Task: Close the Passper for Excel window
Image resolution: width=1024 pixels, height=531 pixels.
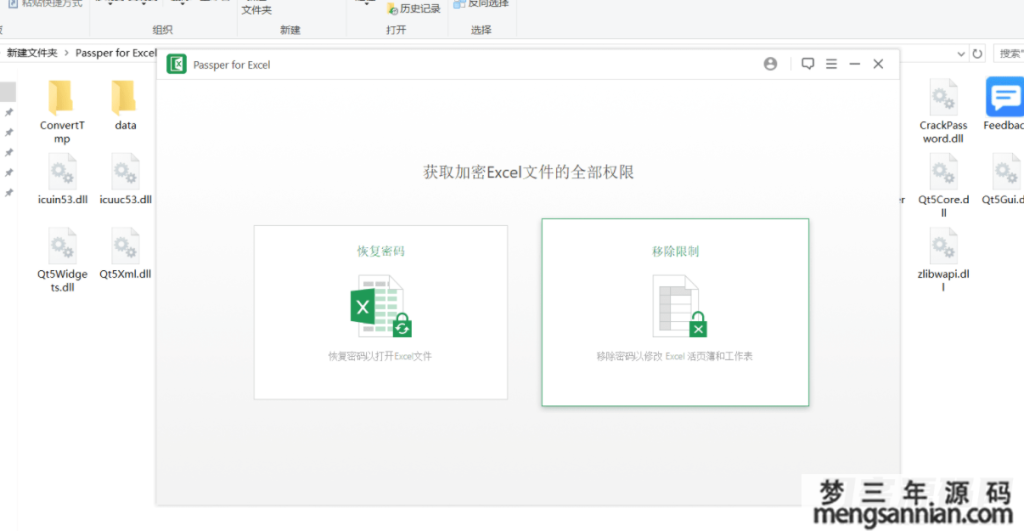Action: point(878,64)
